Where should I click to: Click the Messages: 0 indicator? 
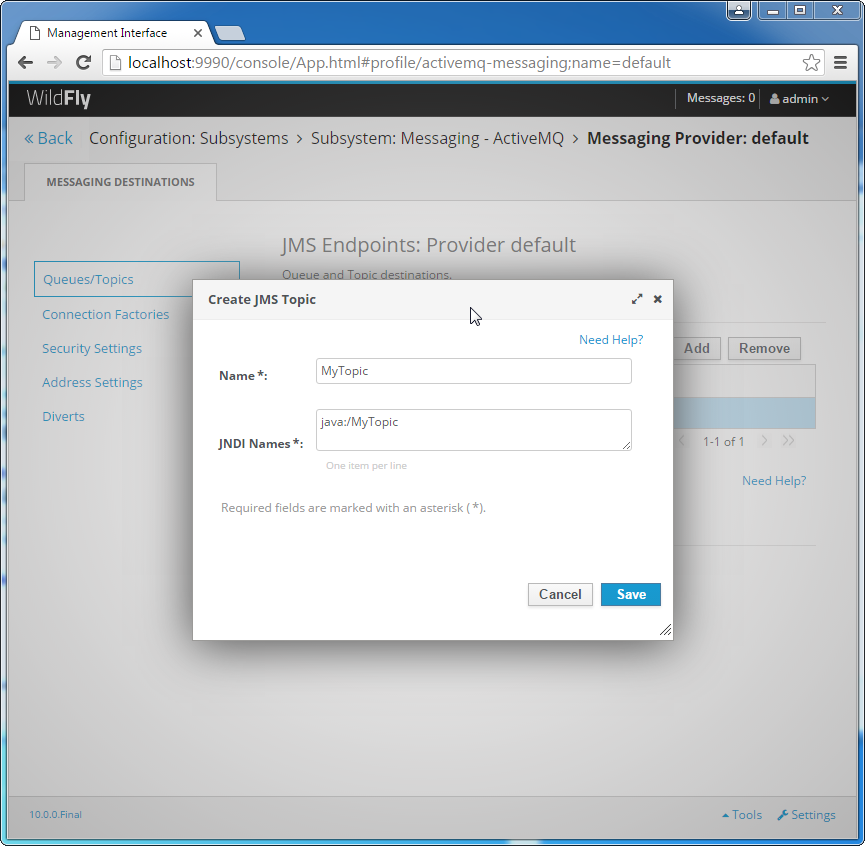pos(720,98)
